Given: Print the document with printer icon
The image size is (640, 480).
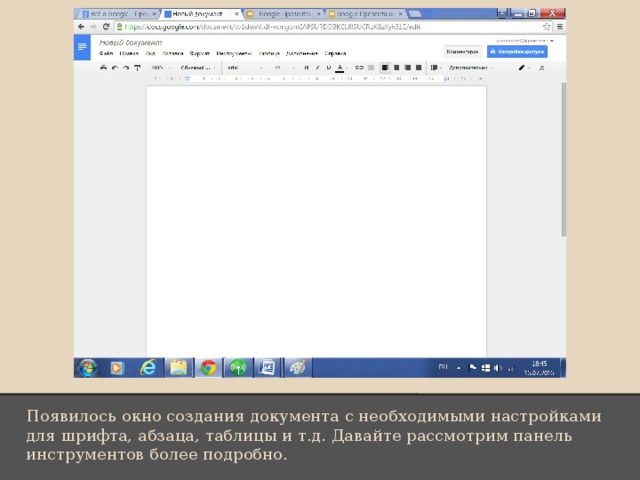Looking at the screenshot, I should coord(103,68).
